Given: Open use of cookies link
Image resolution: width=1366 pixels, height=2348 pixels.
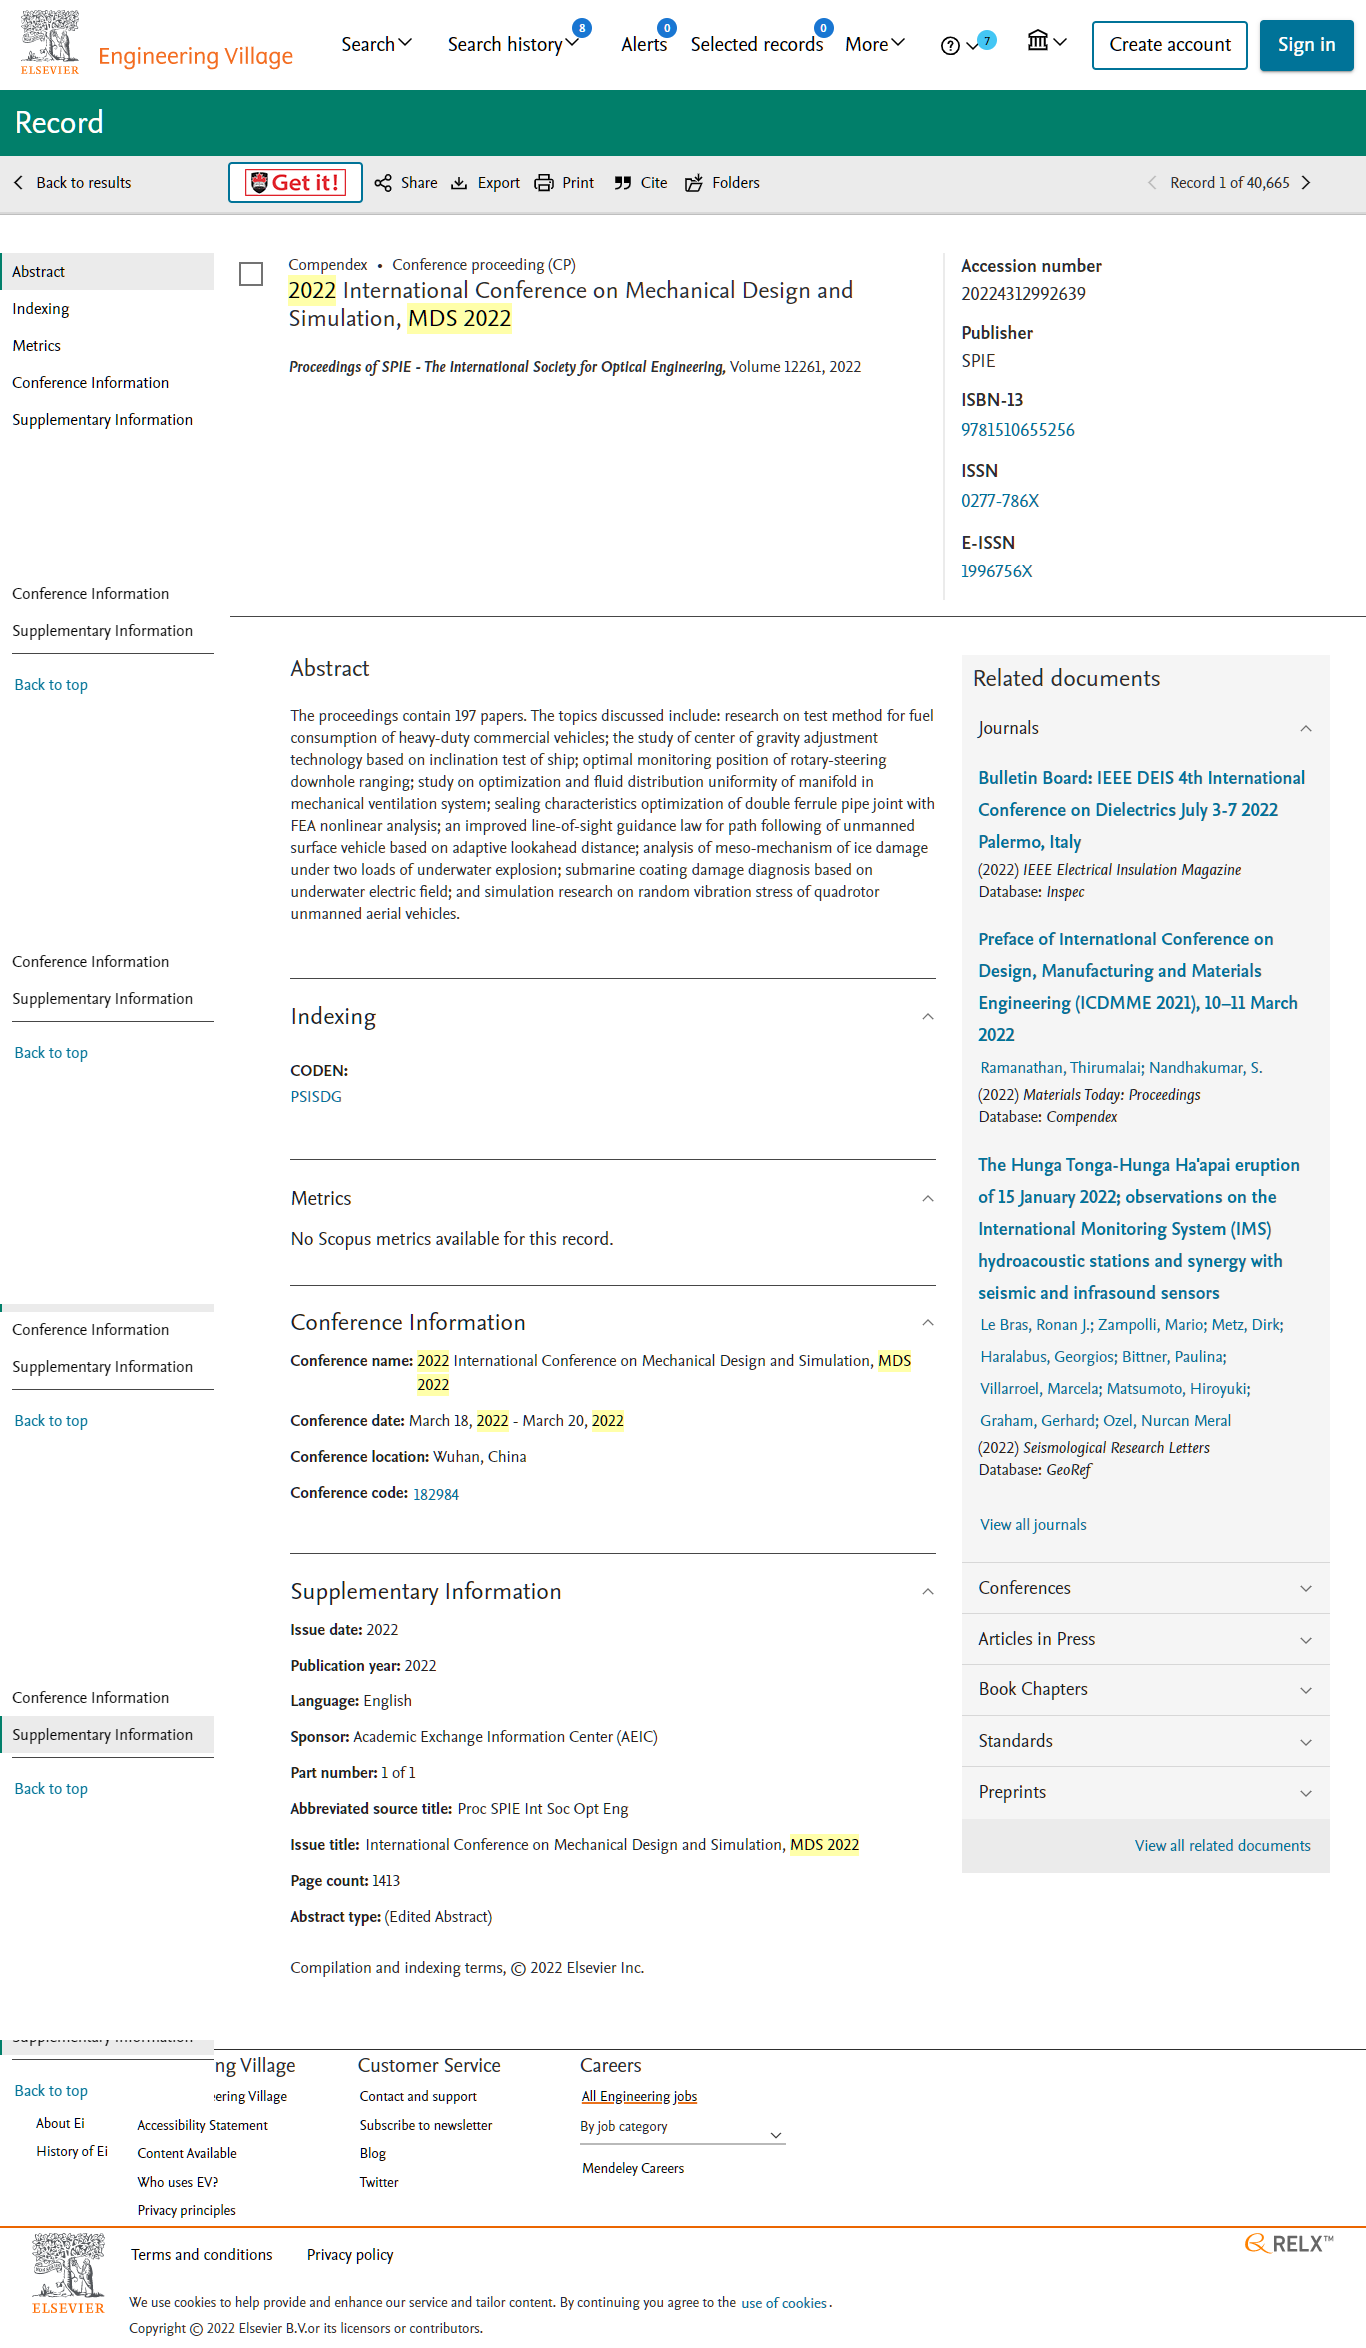Looking at the screenshot, I should pos(784,2303).
